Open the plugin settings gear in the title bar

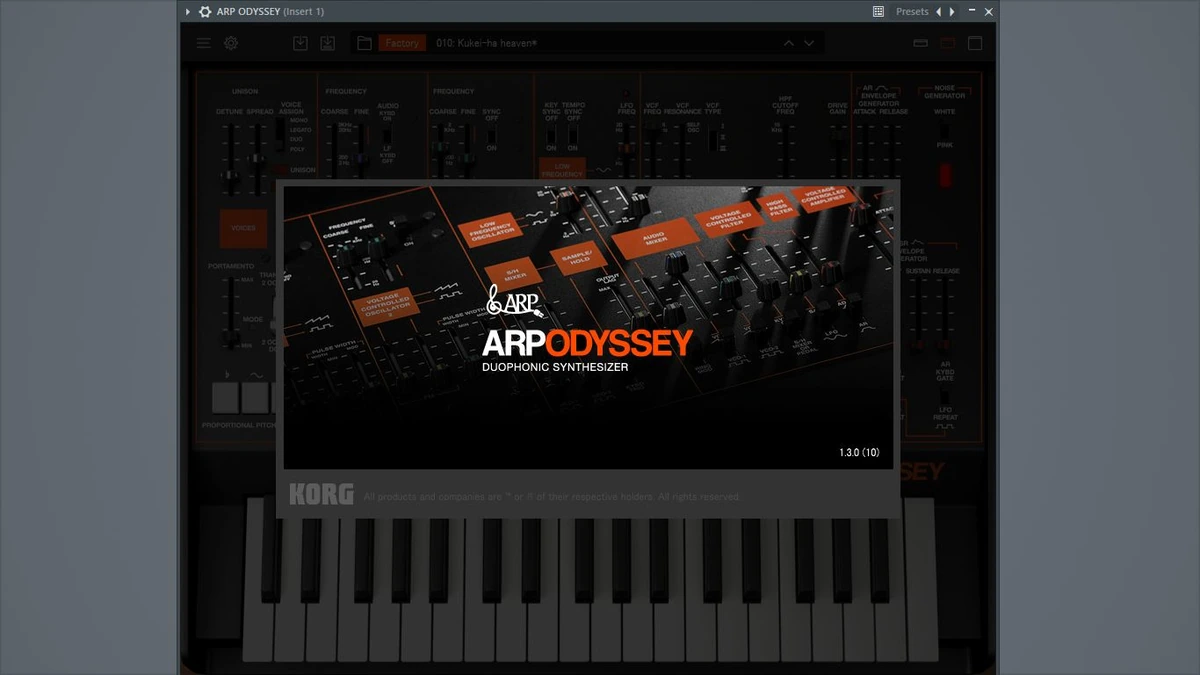[x=205, y=12]
